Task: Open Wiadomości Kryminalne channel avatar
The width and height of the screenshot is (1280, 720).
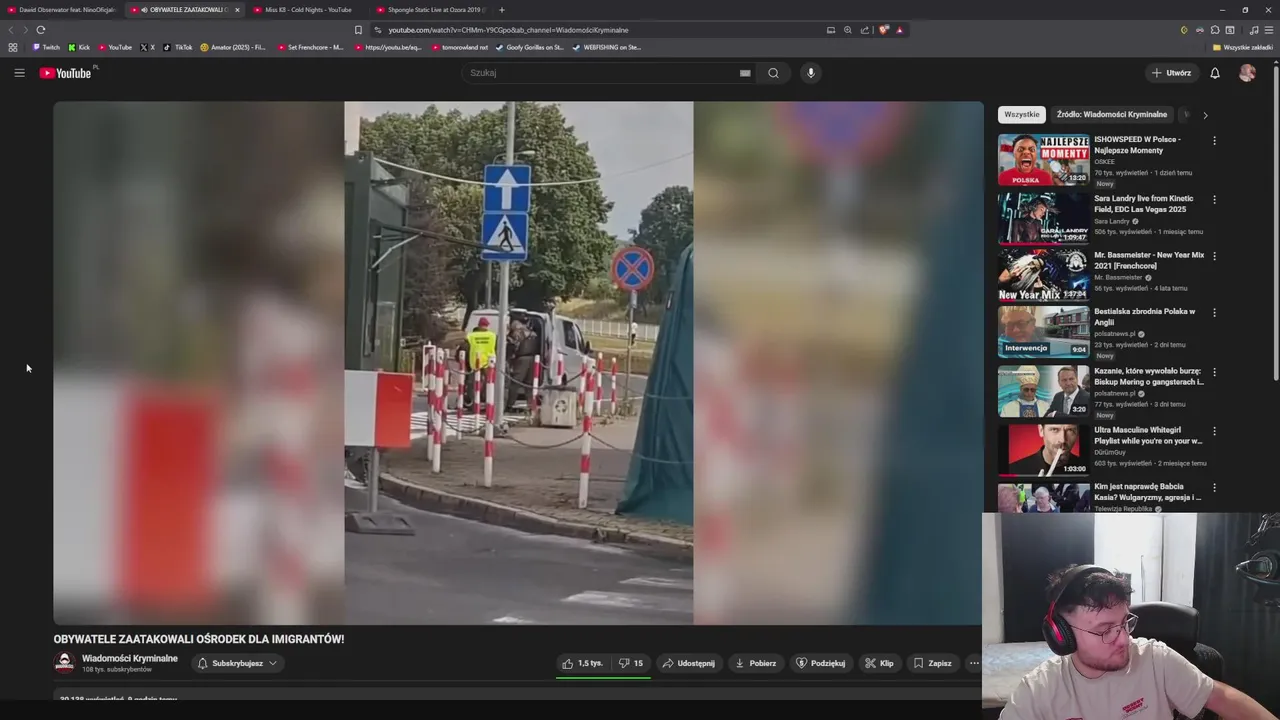Action: pos(64,663)
